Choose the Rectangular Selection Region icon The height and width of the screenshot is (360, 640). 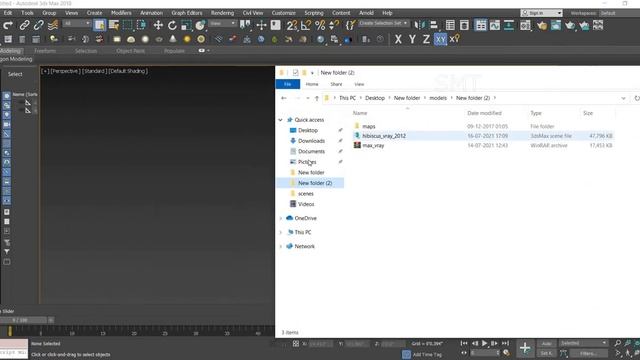128,25
